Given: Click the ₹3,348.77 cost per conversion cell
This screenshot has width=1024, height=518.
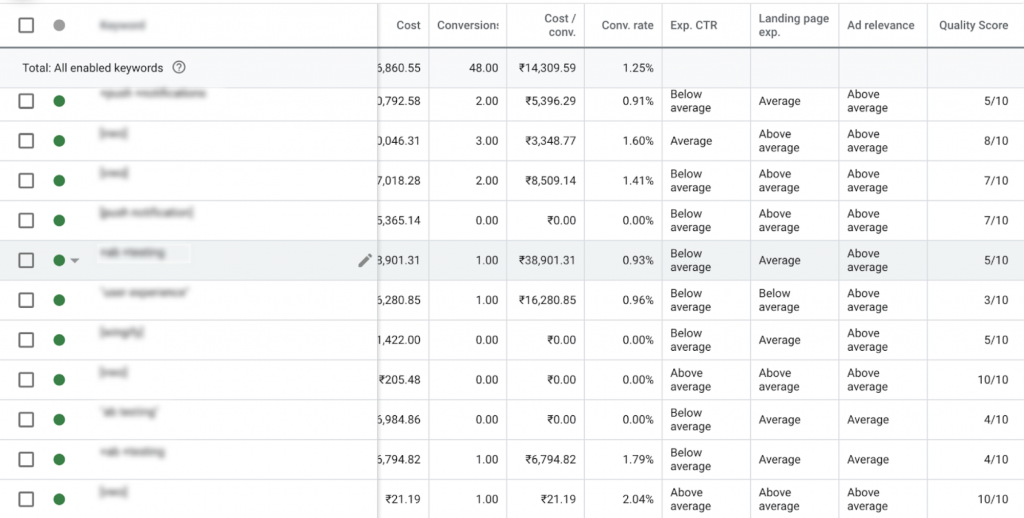Looking at the screenshot, I should [x=551, y=141].
